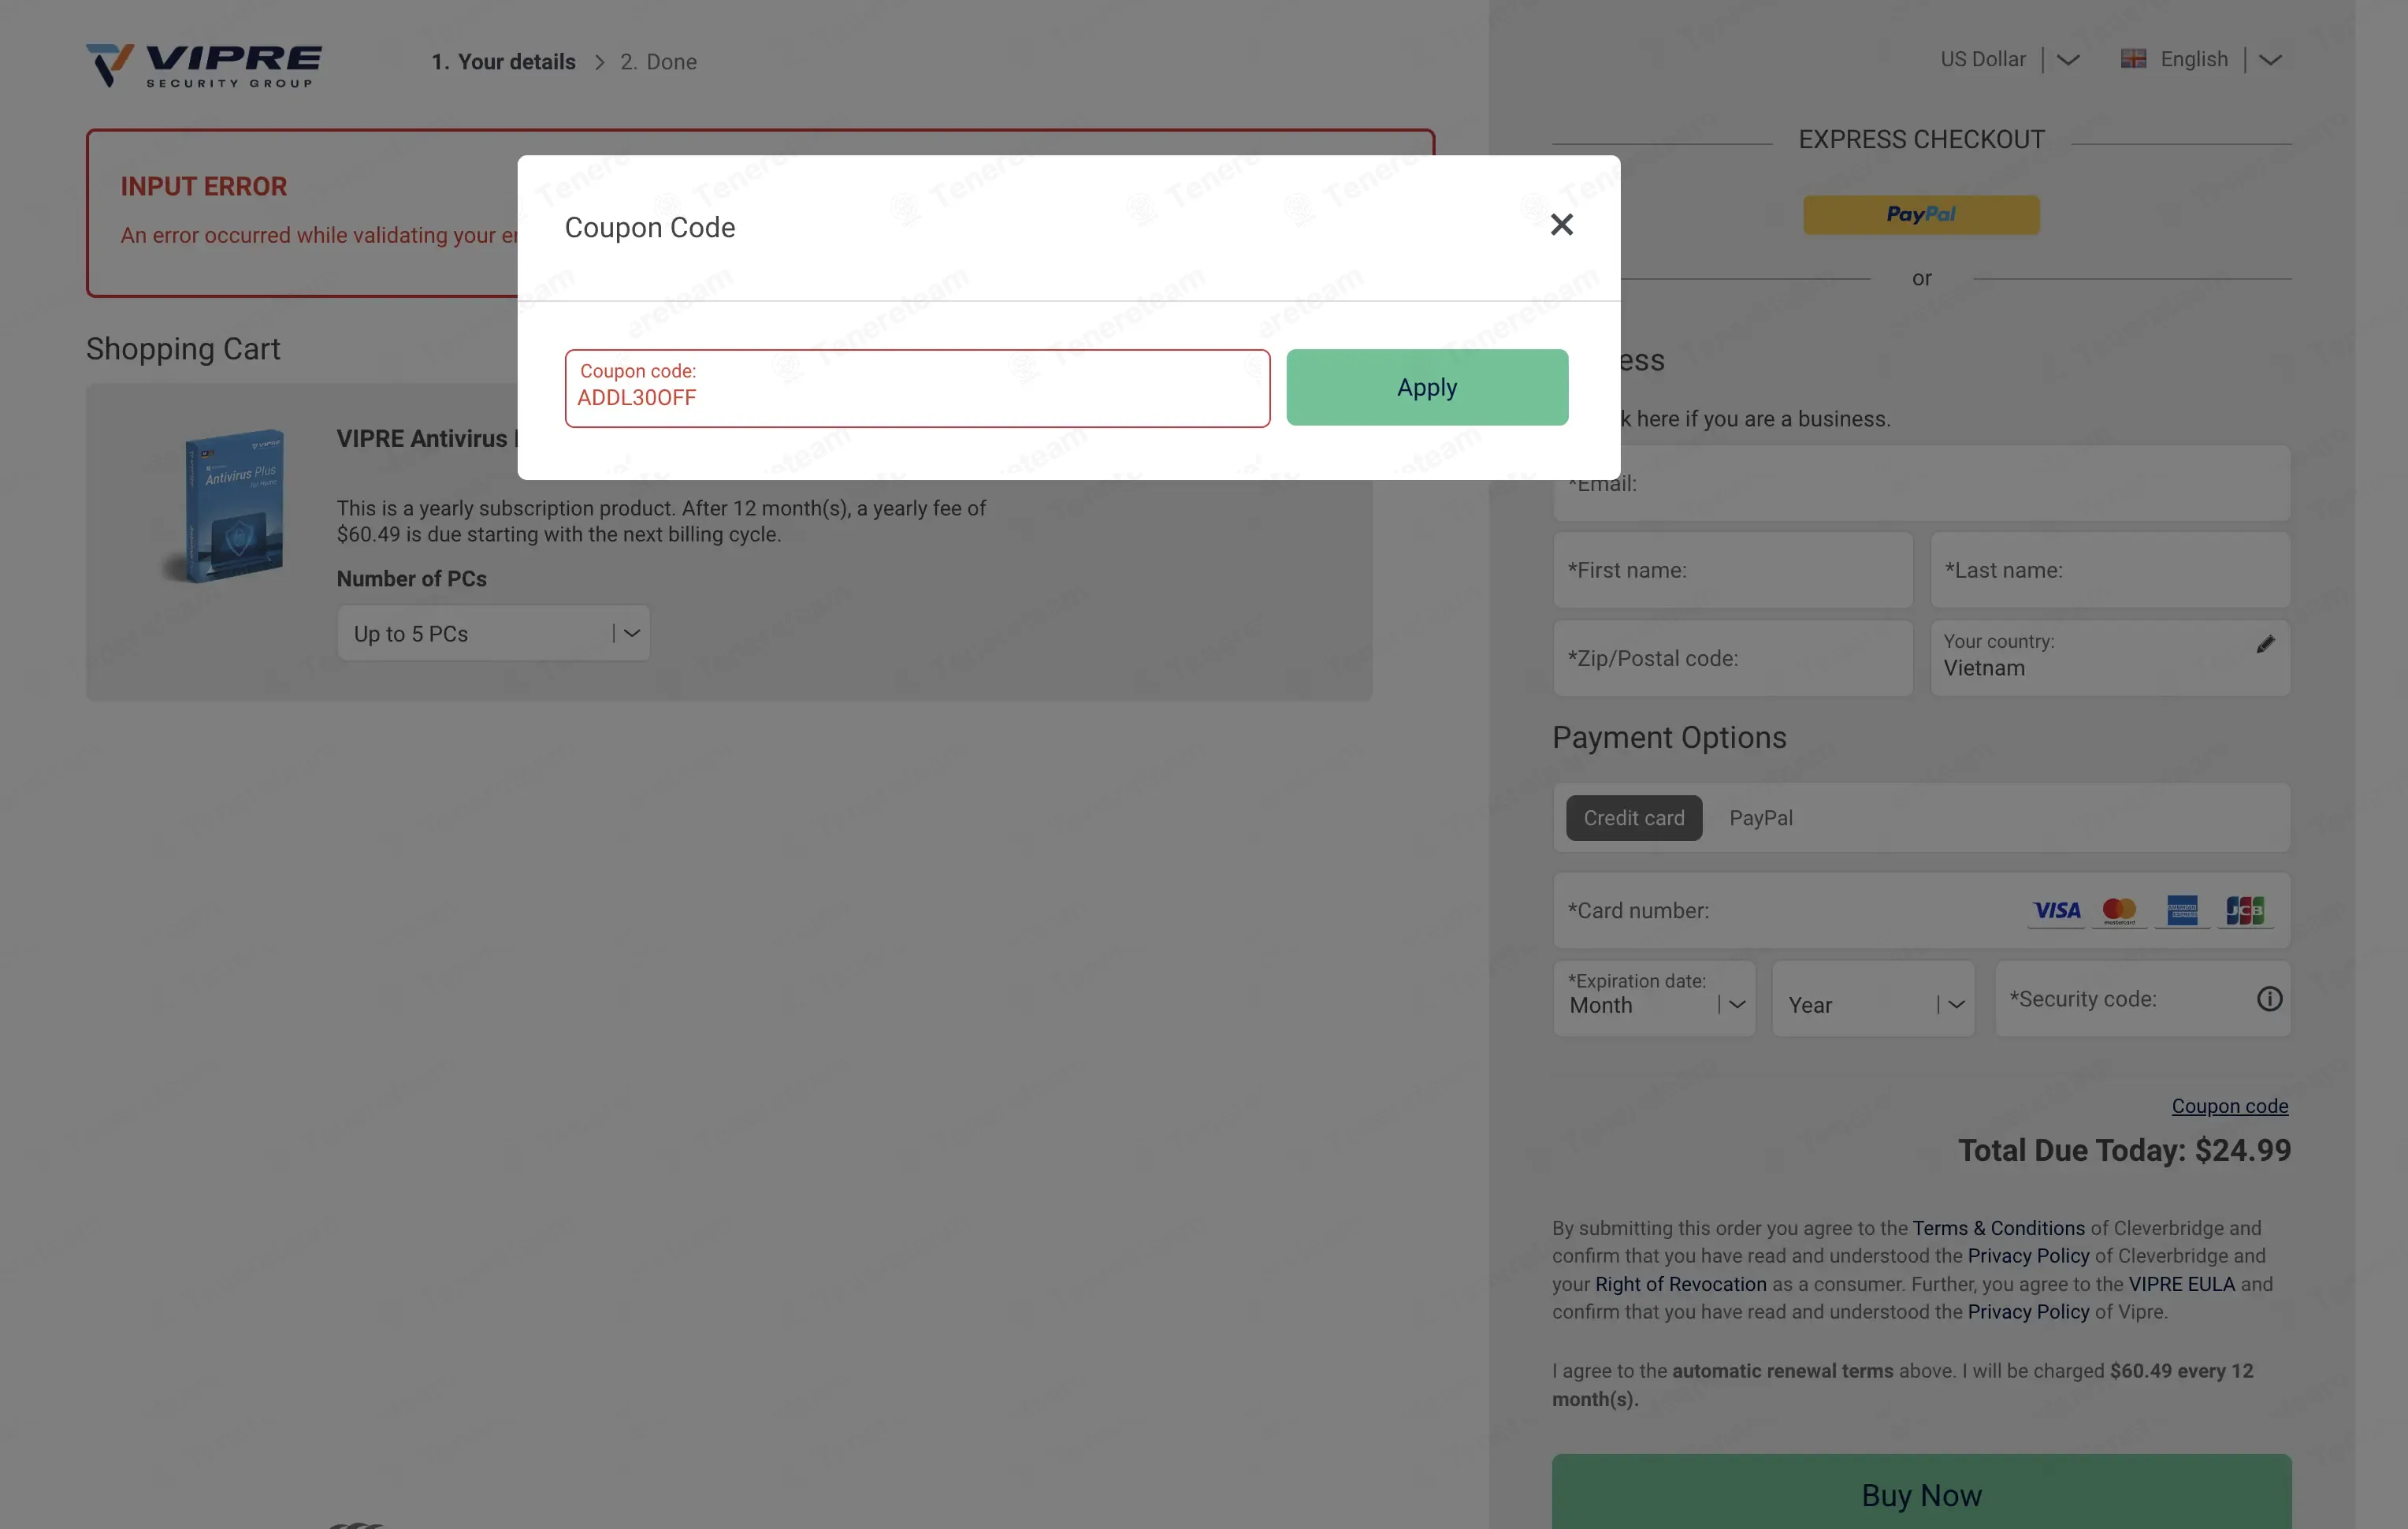The width and height of the screenshot is (2408, 1529).
Task: Pay with PayPal express checkout button
Action: click(x=1921, y=214)
